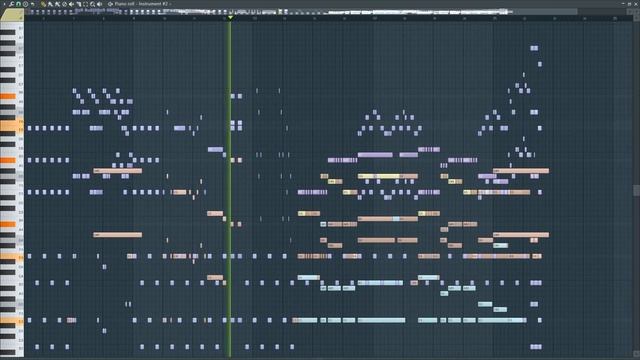This screenshot has height=360, width=640.
Task: Select the yellow pencil Draw tool
Action: tap(43, 4)
